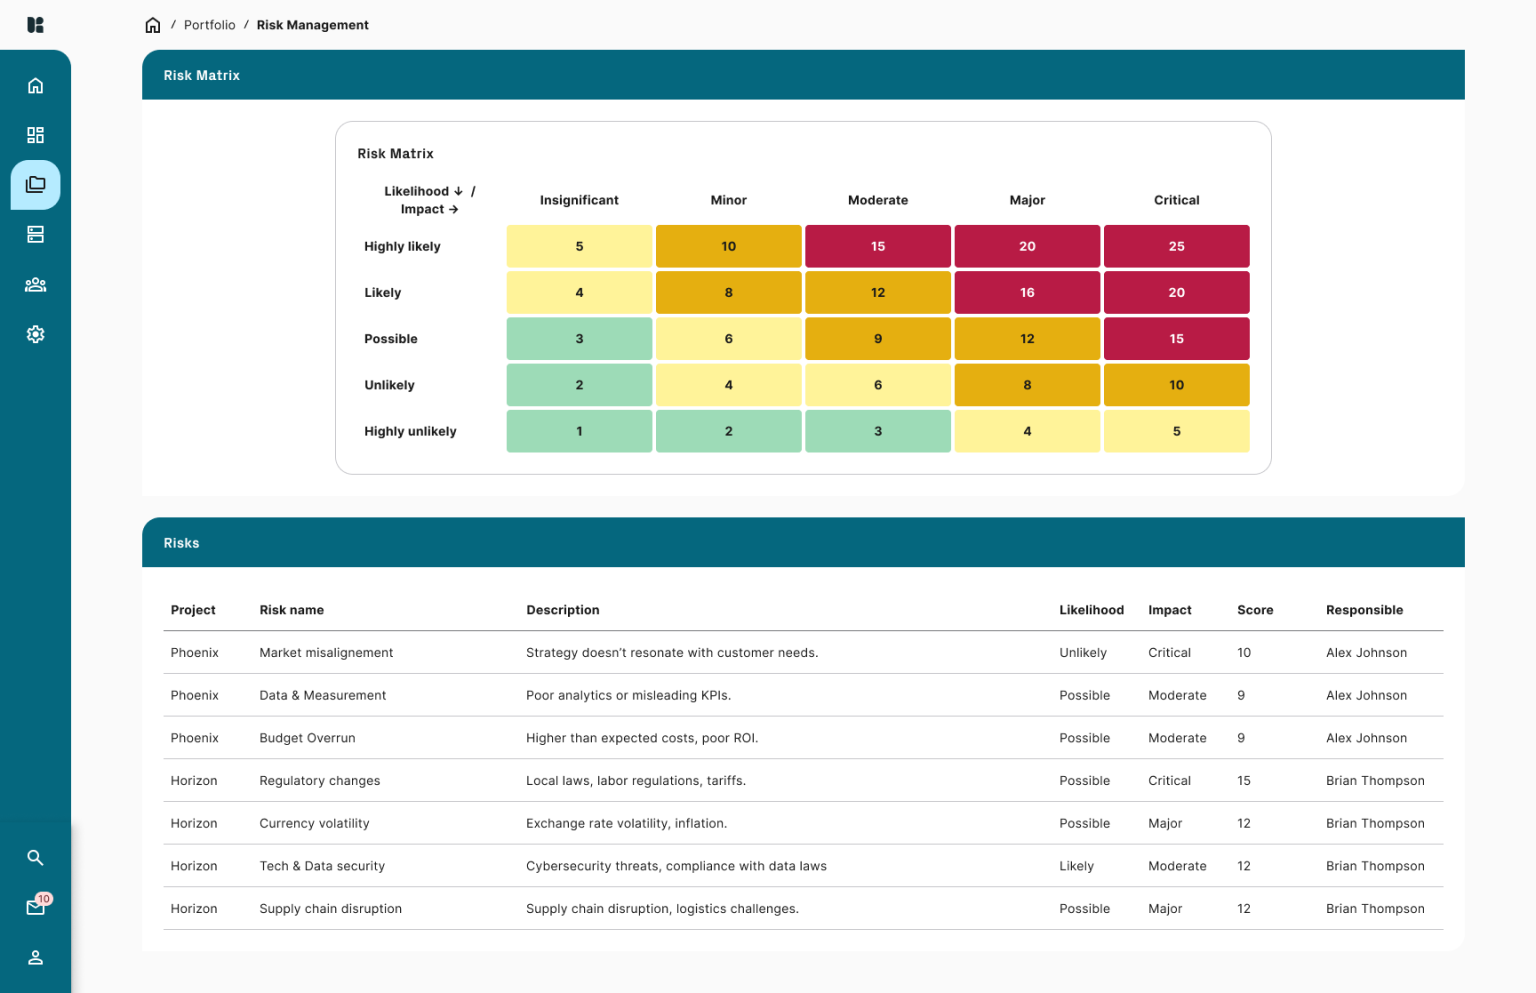The width and height of the screenshot is (1536, 993).
Task: Open your user profile at bottom of sidebar
Action: pyautogui.click(x=35, y=957)
